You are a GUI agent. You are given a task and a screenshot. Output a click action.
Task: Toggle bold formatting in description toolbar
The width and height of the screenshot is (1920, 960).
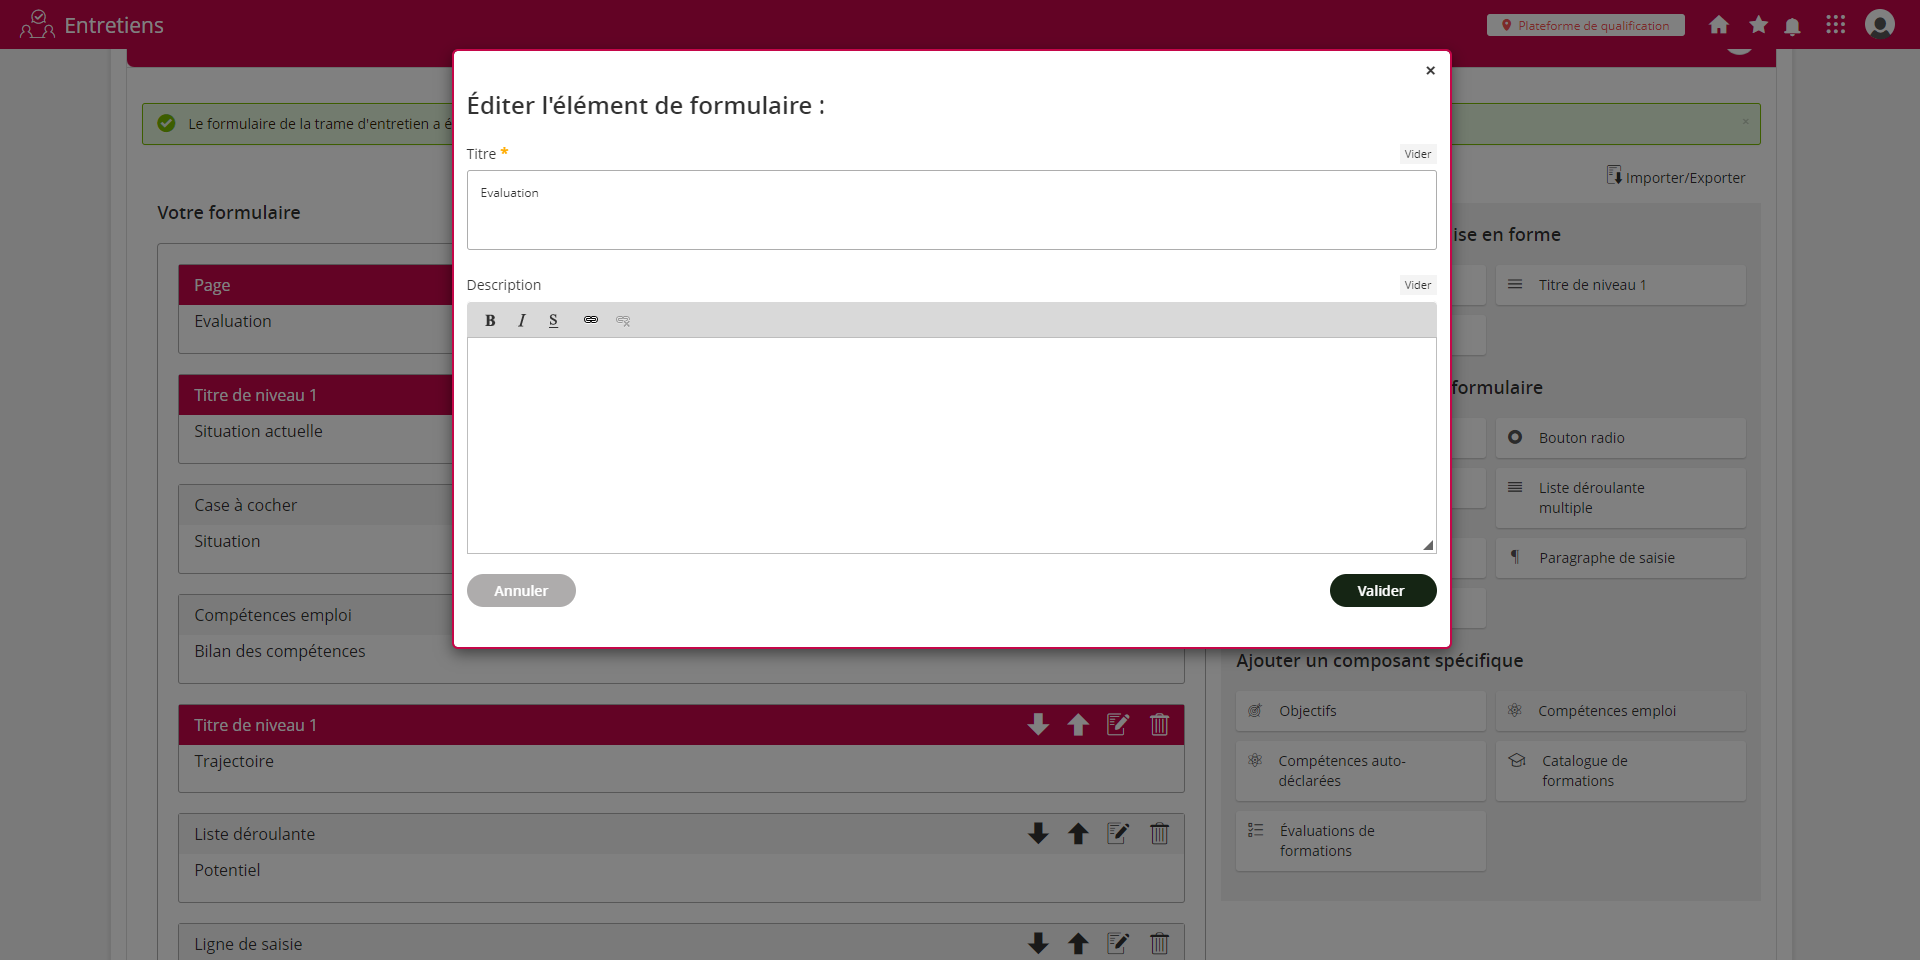(490, 321)
